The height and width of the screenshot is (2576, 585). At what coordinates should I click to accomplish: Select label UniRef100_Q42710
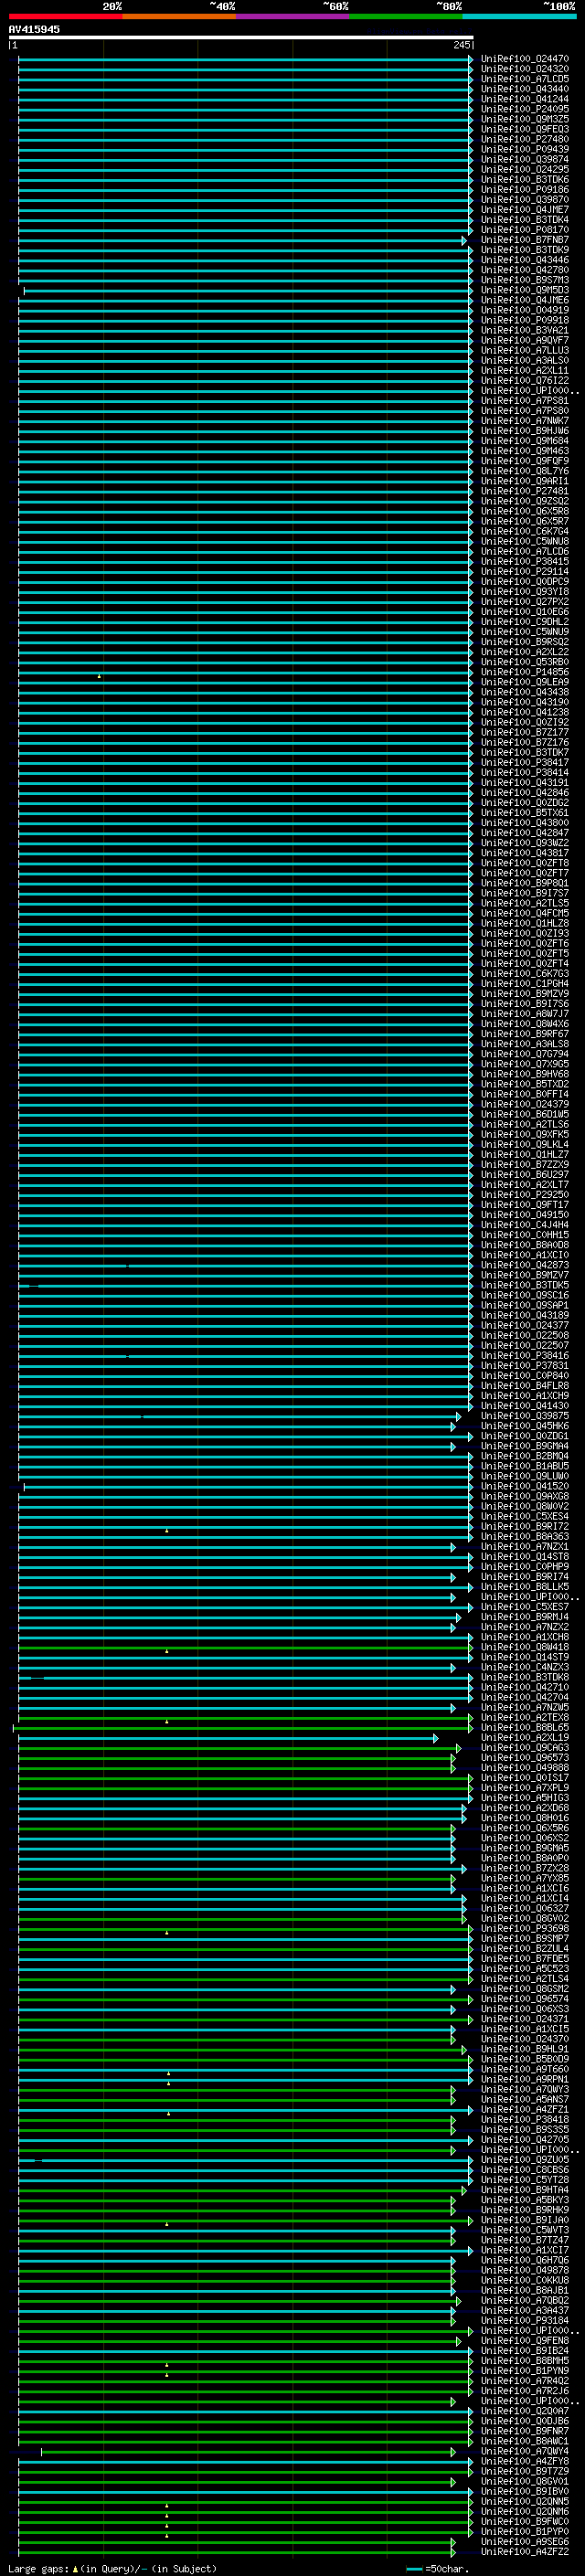click(x=525, y=1688)
